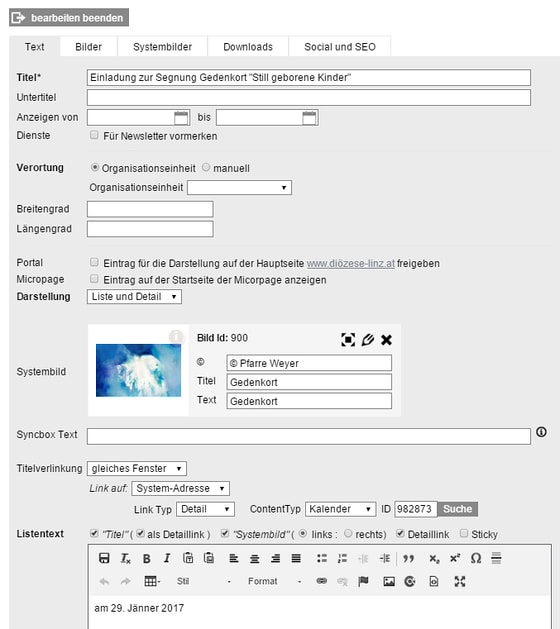Viewport: 560px width, 629px height.
Task: Select the links radio option
Action: [303, 533]
